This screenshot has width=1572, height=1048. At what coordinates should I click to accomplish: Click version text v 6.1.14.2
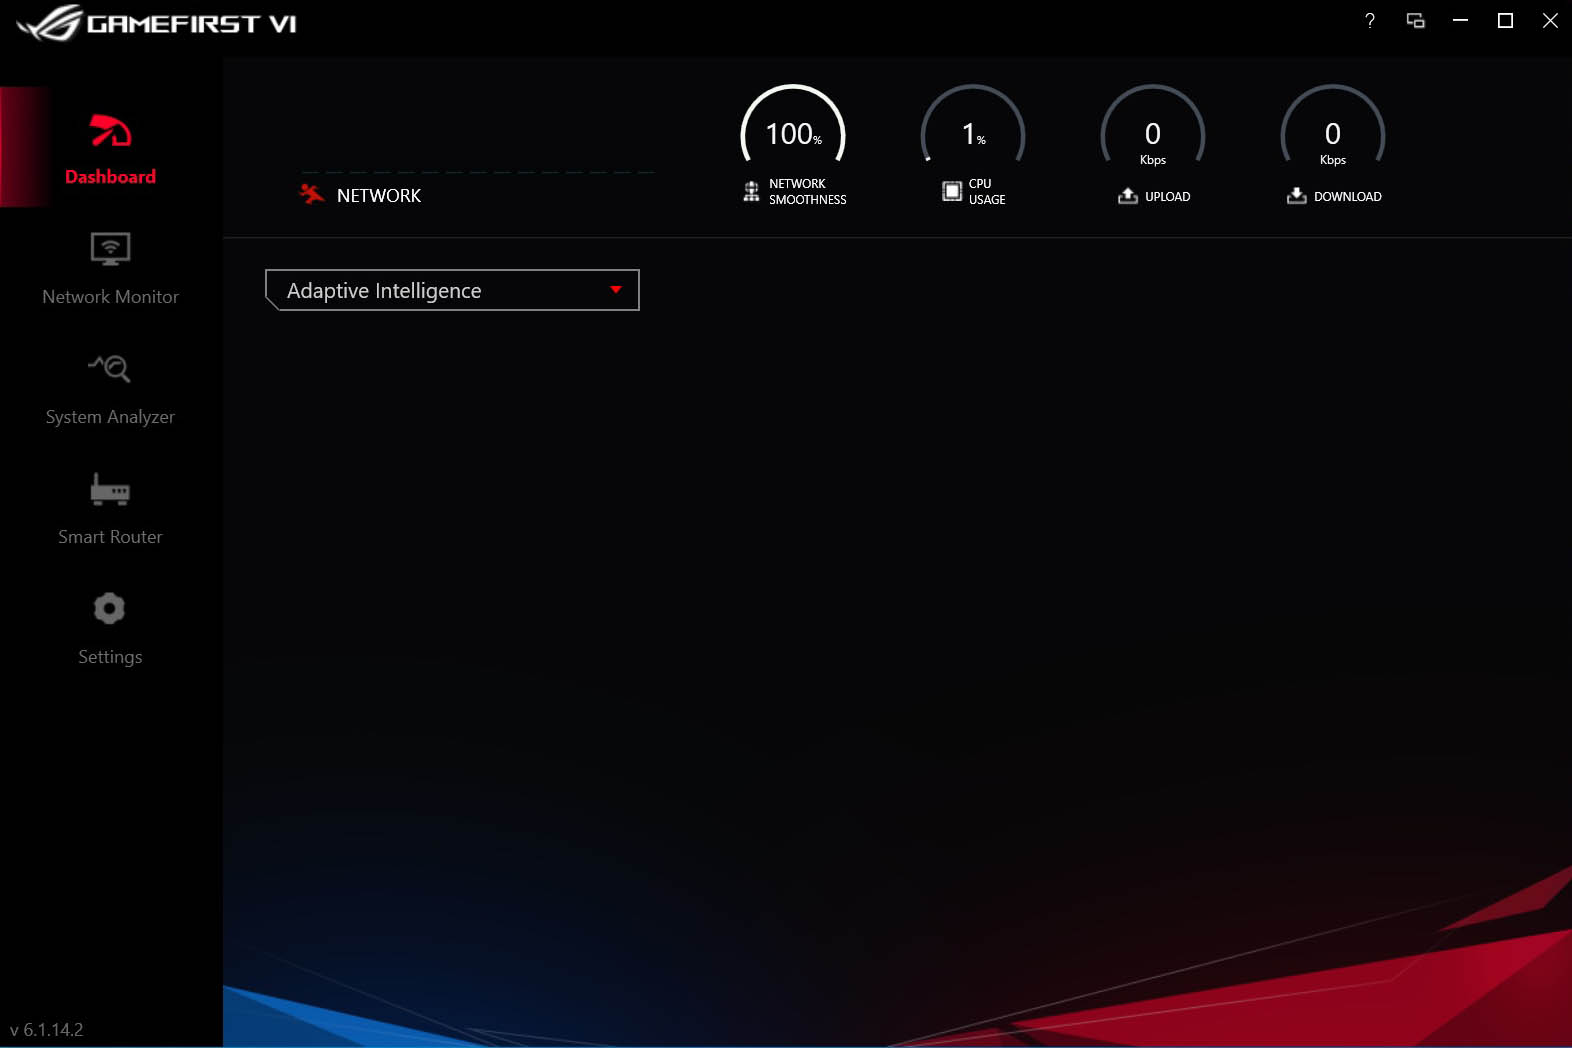click(46, 1029)
